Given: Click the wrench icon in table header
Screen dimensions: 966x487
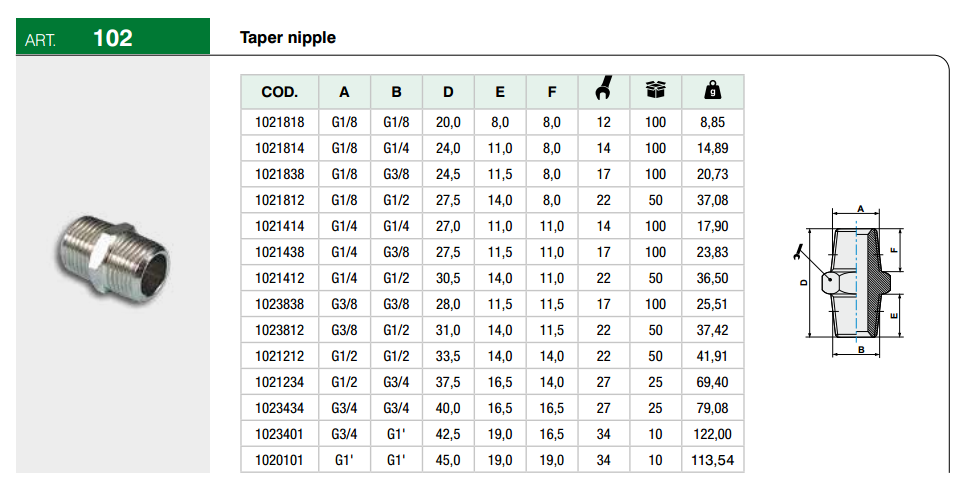Looking at the screenshot, I should coord(603,91).
